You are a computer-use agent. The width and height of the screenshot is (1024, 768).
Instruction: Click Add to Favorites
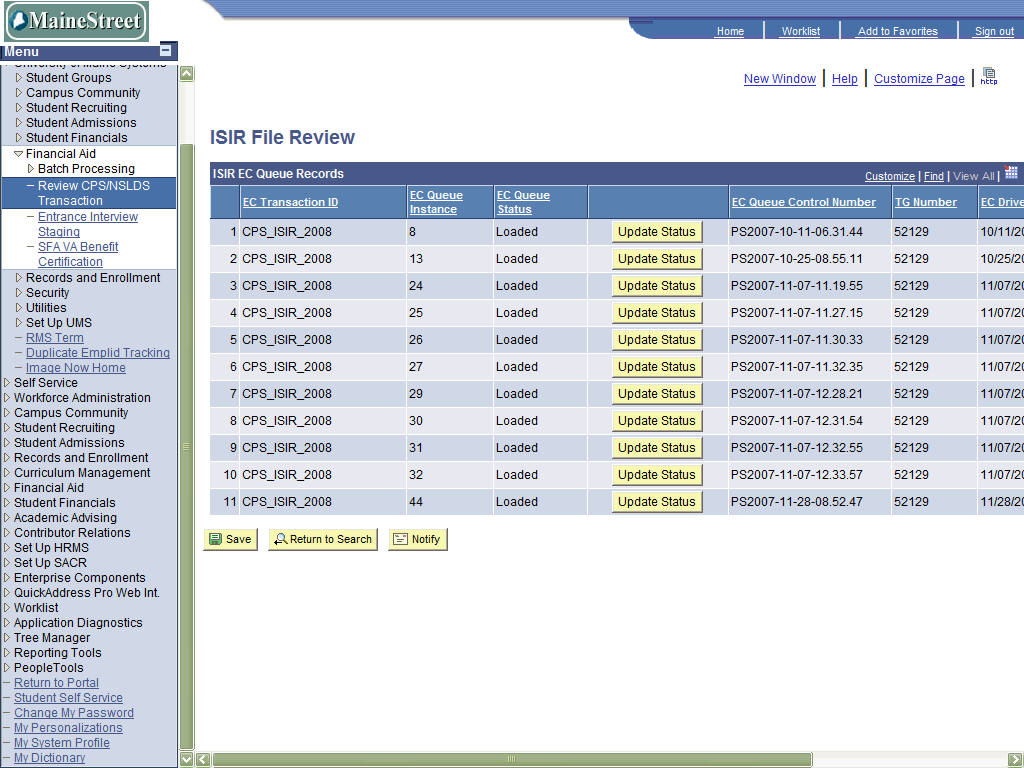(897, 31)
